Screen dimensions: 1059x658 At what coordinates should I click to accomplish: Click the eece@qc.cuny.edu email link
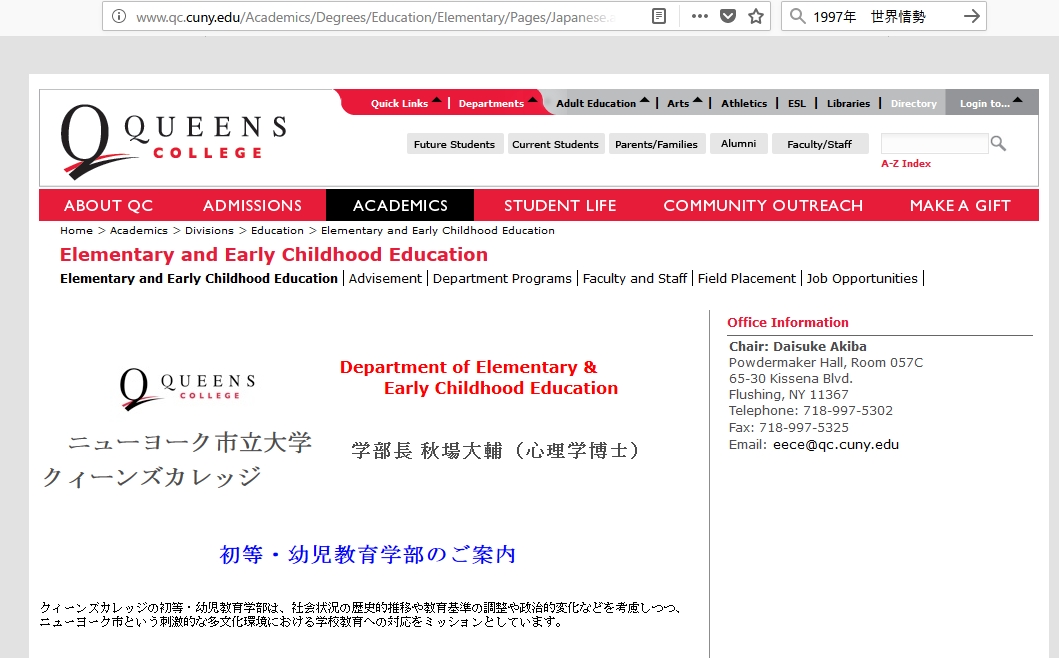pos(835,444)
